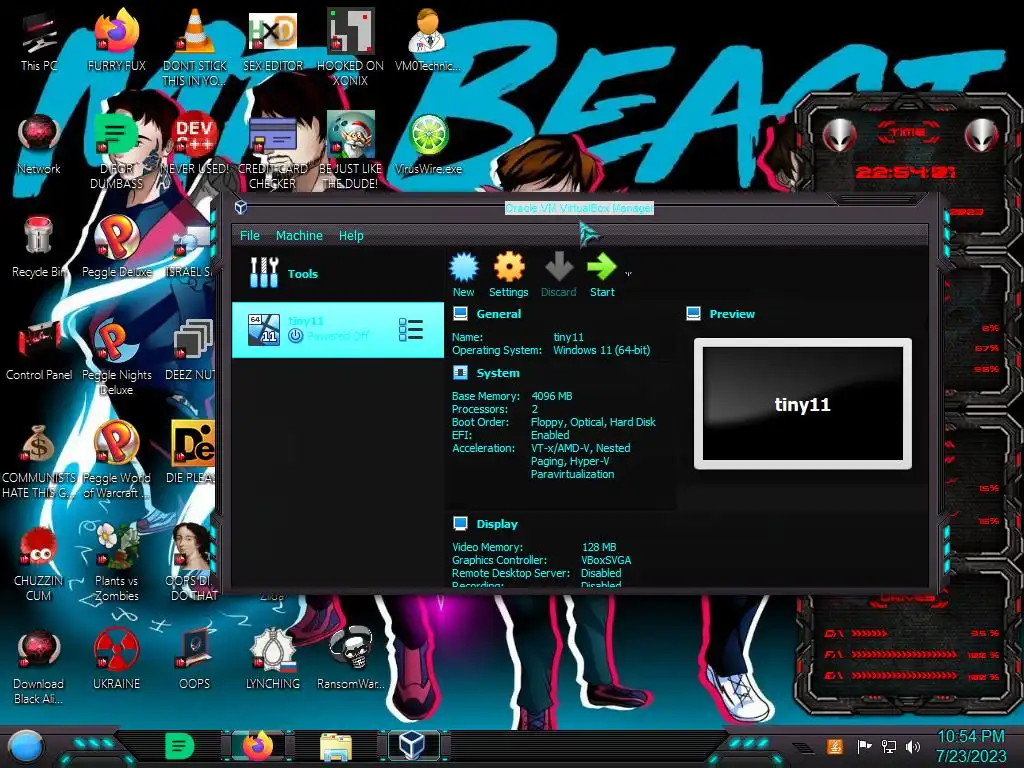Click the gadget digital clock 22:54
1024x768 pixels.
(x=906, y=172)
